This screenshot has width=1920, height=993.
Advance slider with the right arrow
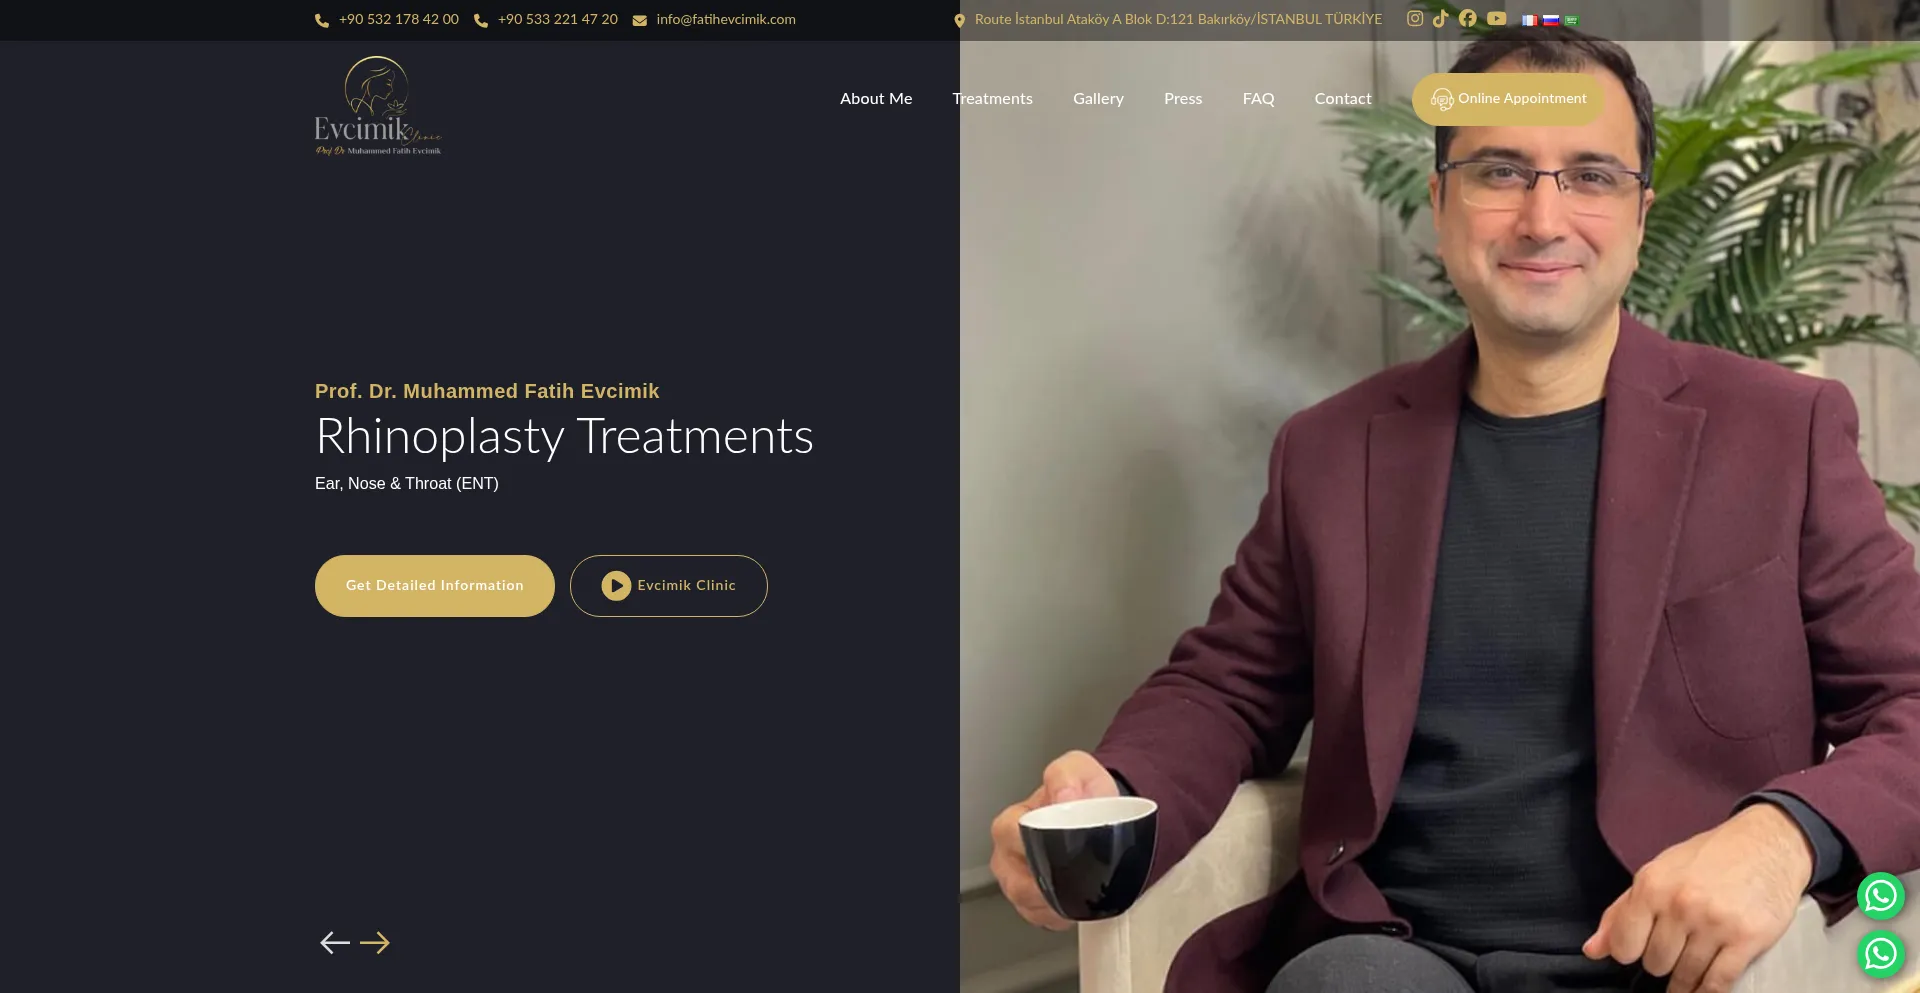[x=375, y=943]
